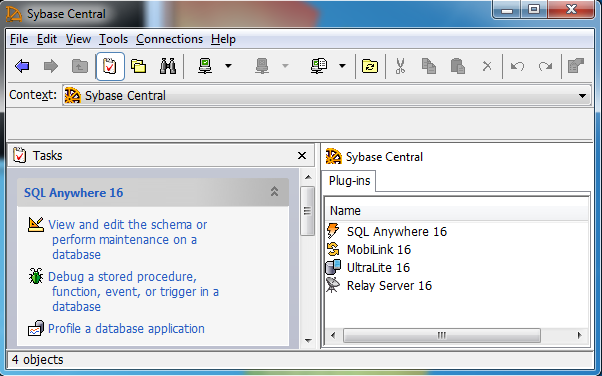602x376 pixels.
Task: Click the Name column header
Action: 456,210
